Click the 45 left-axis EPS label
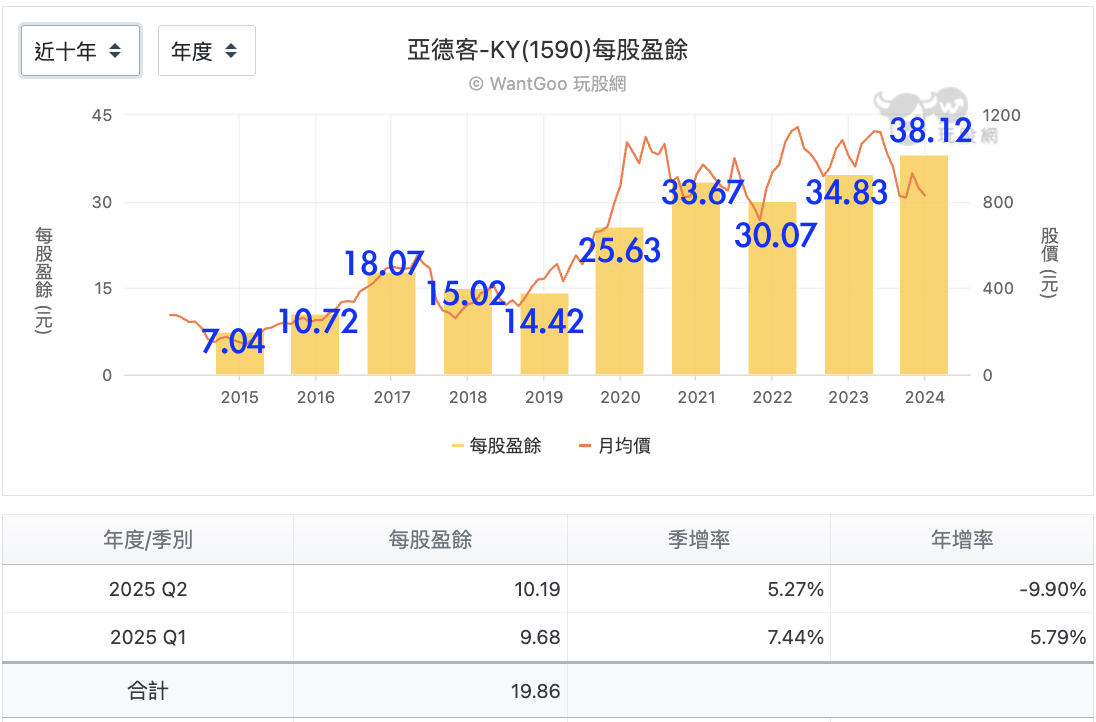This screenshot has height=722, width=1096. click(x=102, y=115)
